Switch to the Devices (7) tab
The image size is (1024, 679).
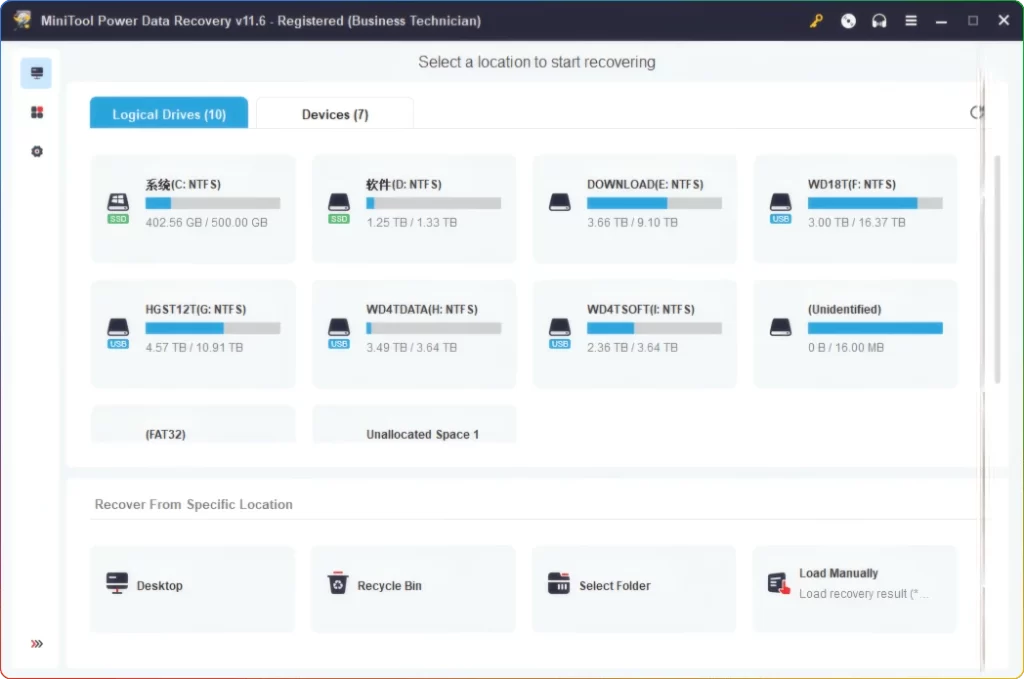(335, 114)
